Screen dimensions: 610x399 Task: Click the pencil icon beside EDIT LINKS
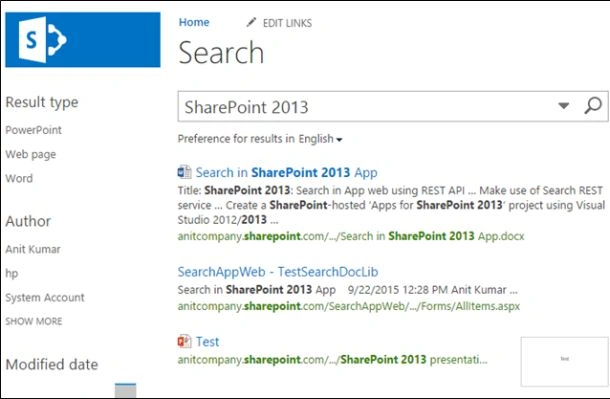point(251,23)
